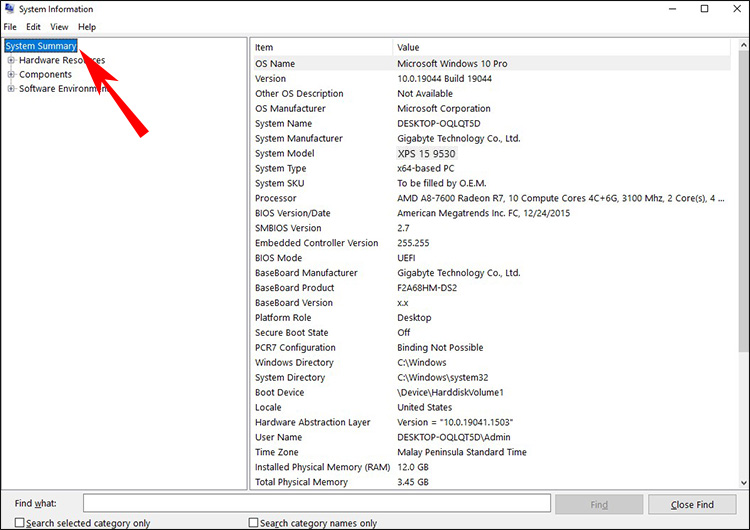
Task: Select the Other OS Description row
Action: 491,93
